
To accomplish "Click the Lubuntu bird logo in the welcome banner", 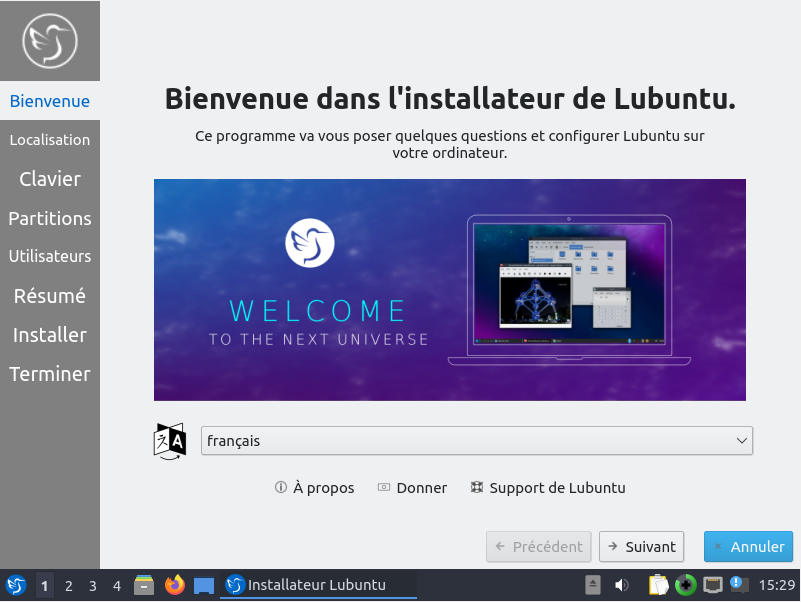I will pos(310,243).
